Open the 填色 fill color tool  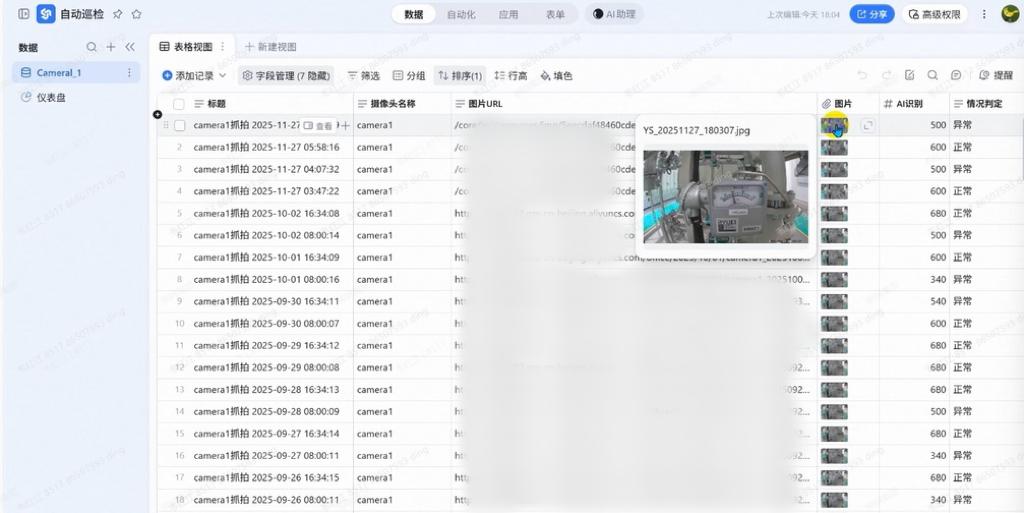click(x=556, y=76)
